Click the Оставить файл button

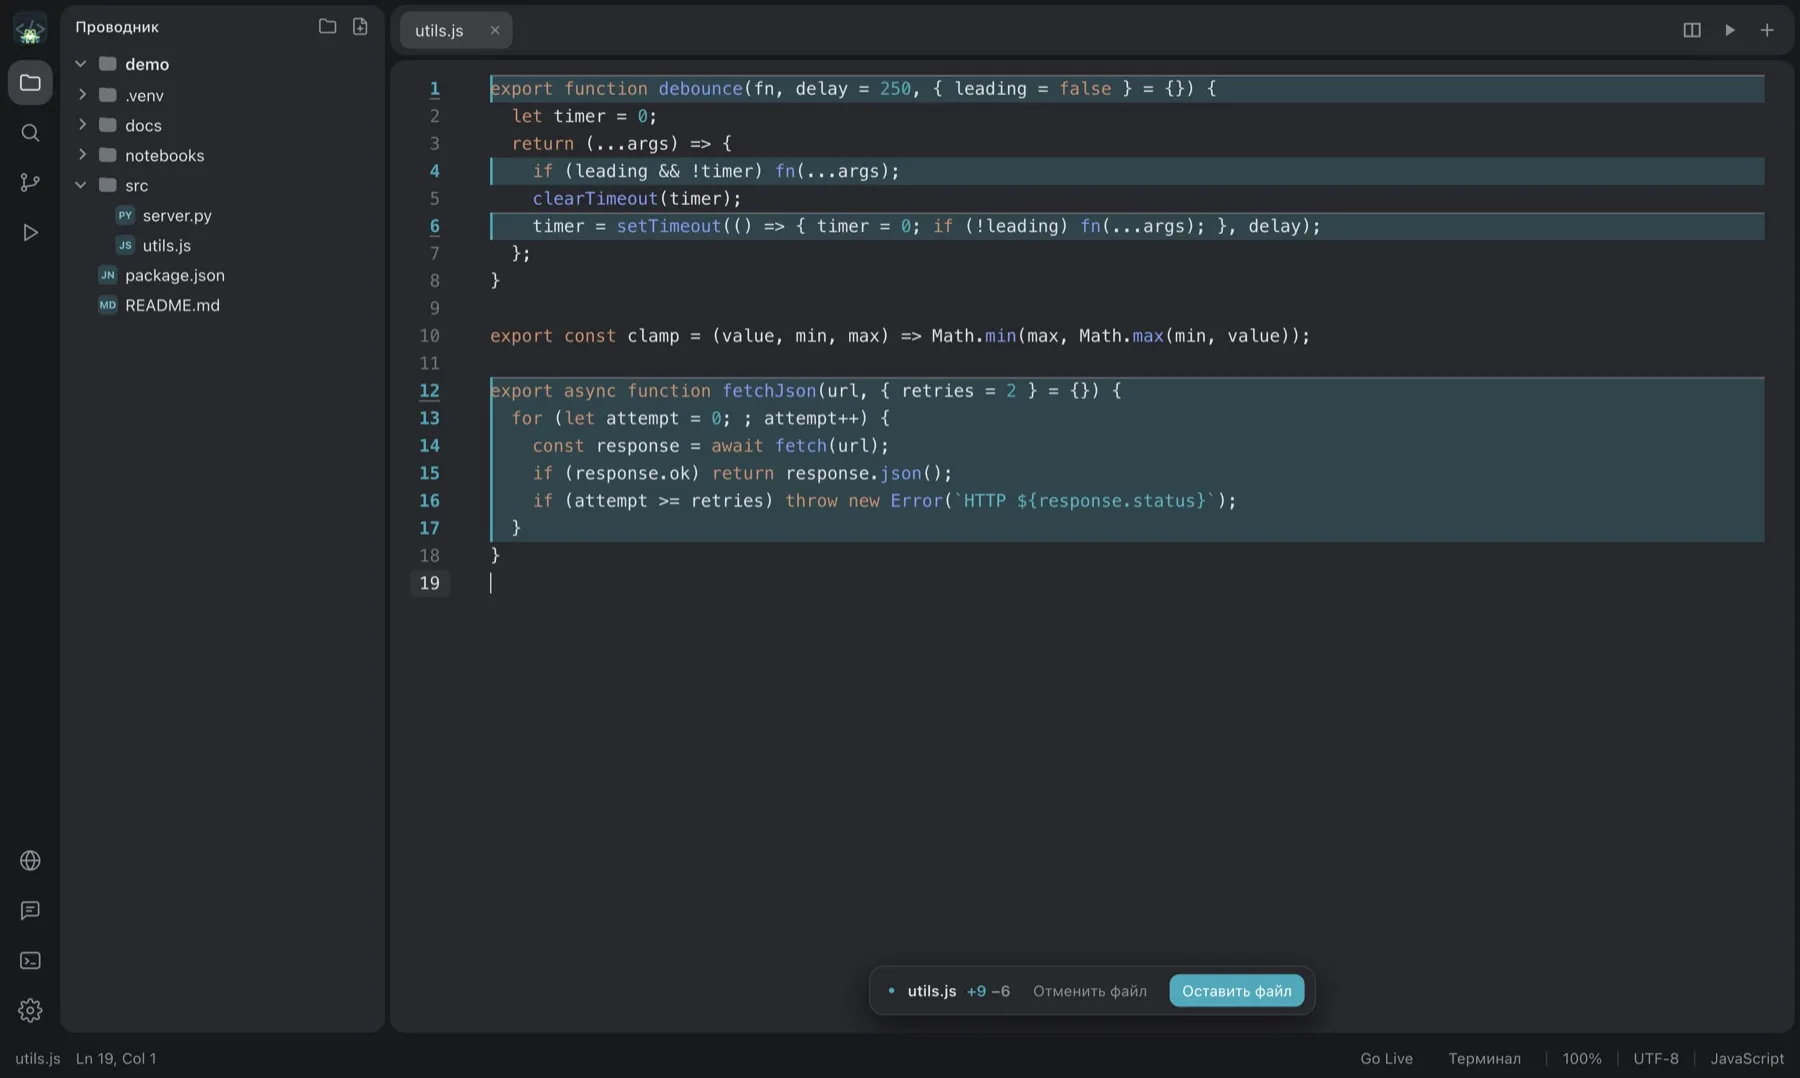click(1236, 991)
